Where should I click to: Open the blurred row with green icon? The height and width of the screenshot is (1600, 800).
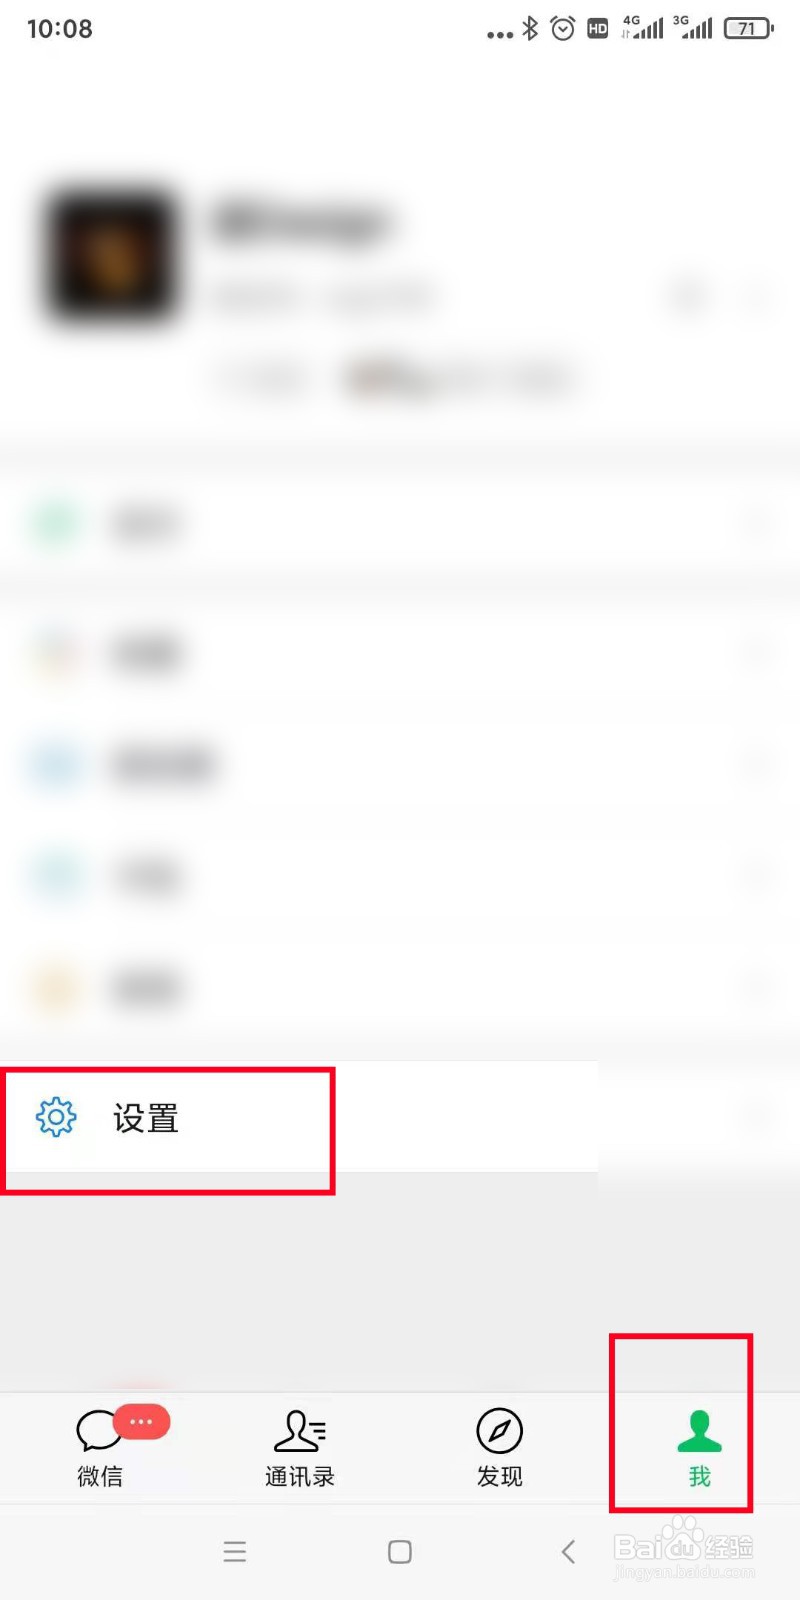coord(400,523)
